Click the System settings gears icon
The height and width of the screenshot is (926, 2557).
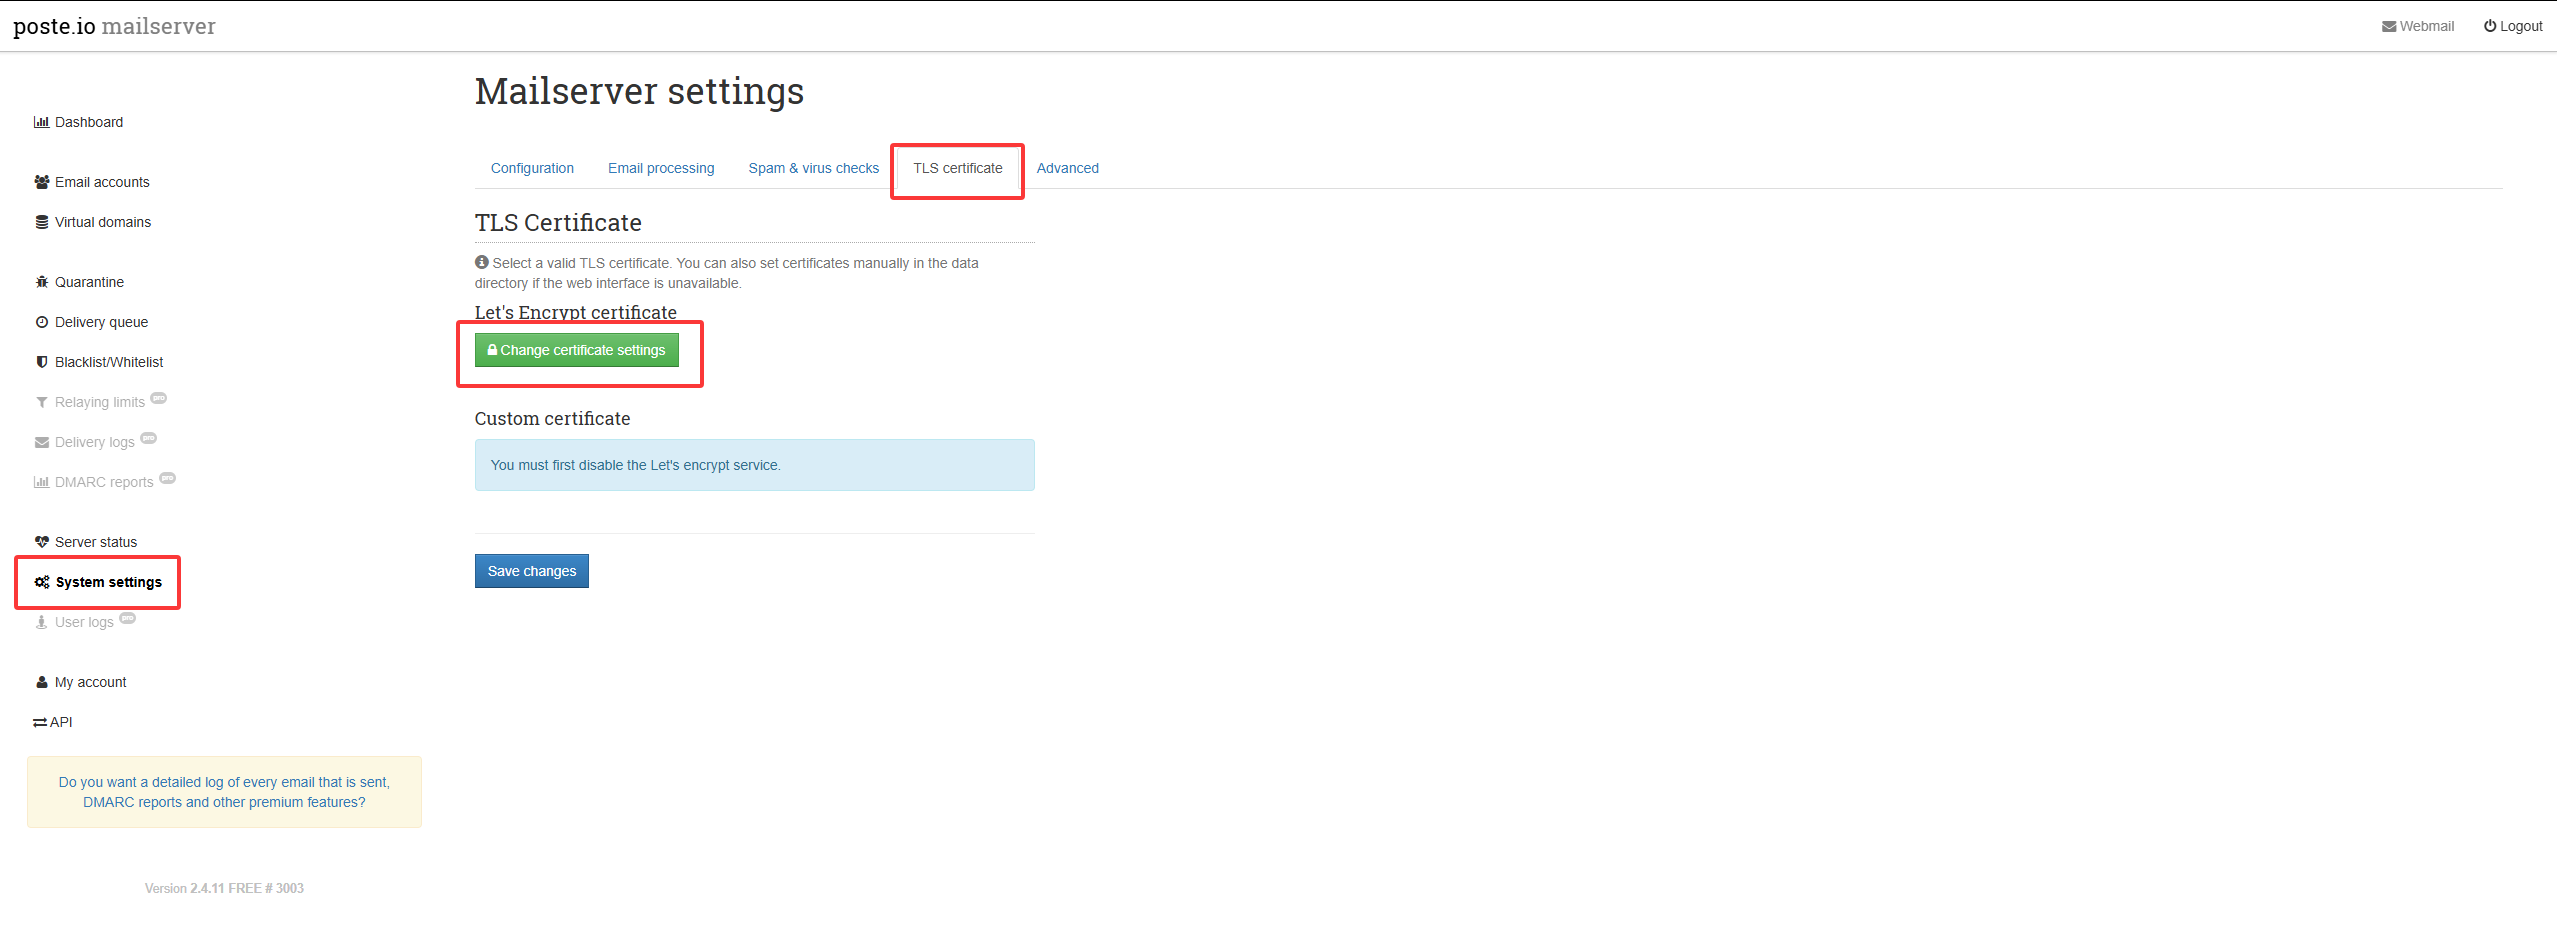pos(42,582)
